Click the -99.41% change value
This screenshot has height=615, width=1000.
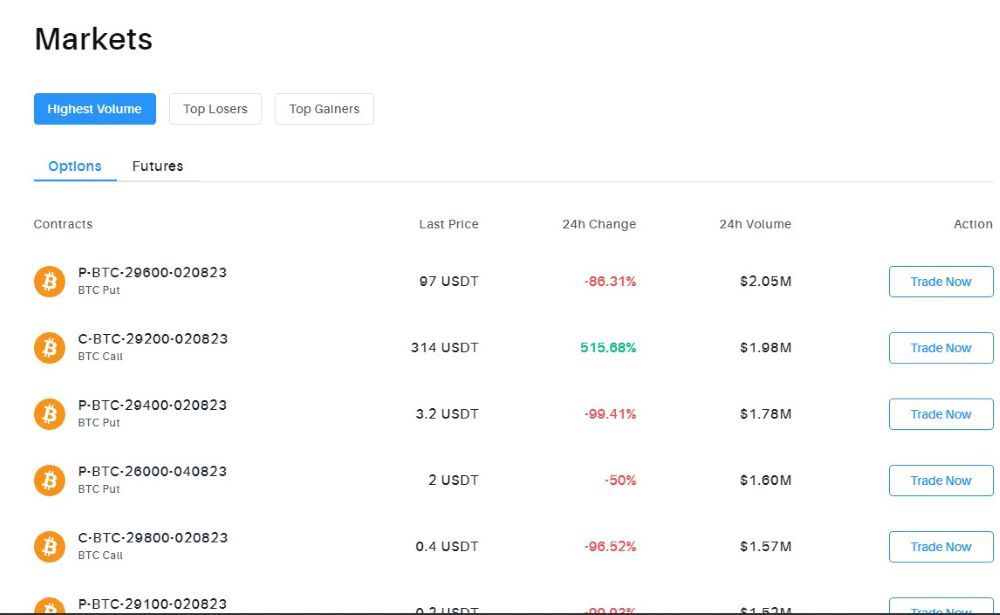click(x=610, y=414)
